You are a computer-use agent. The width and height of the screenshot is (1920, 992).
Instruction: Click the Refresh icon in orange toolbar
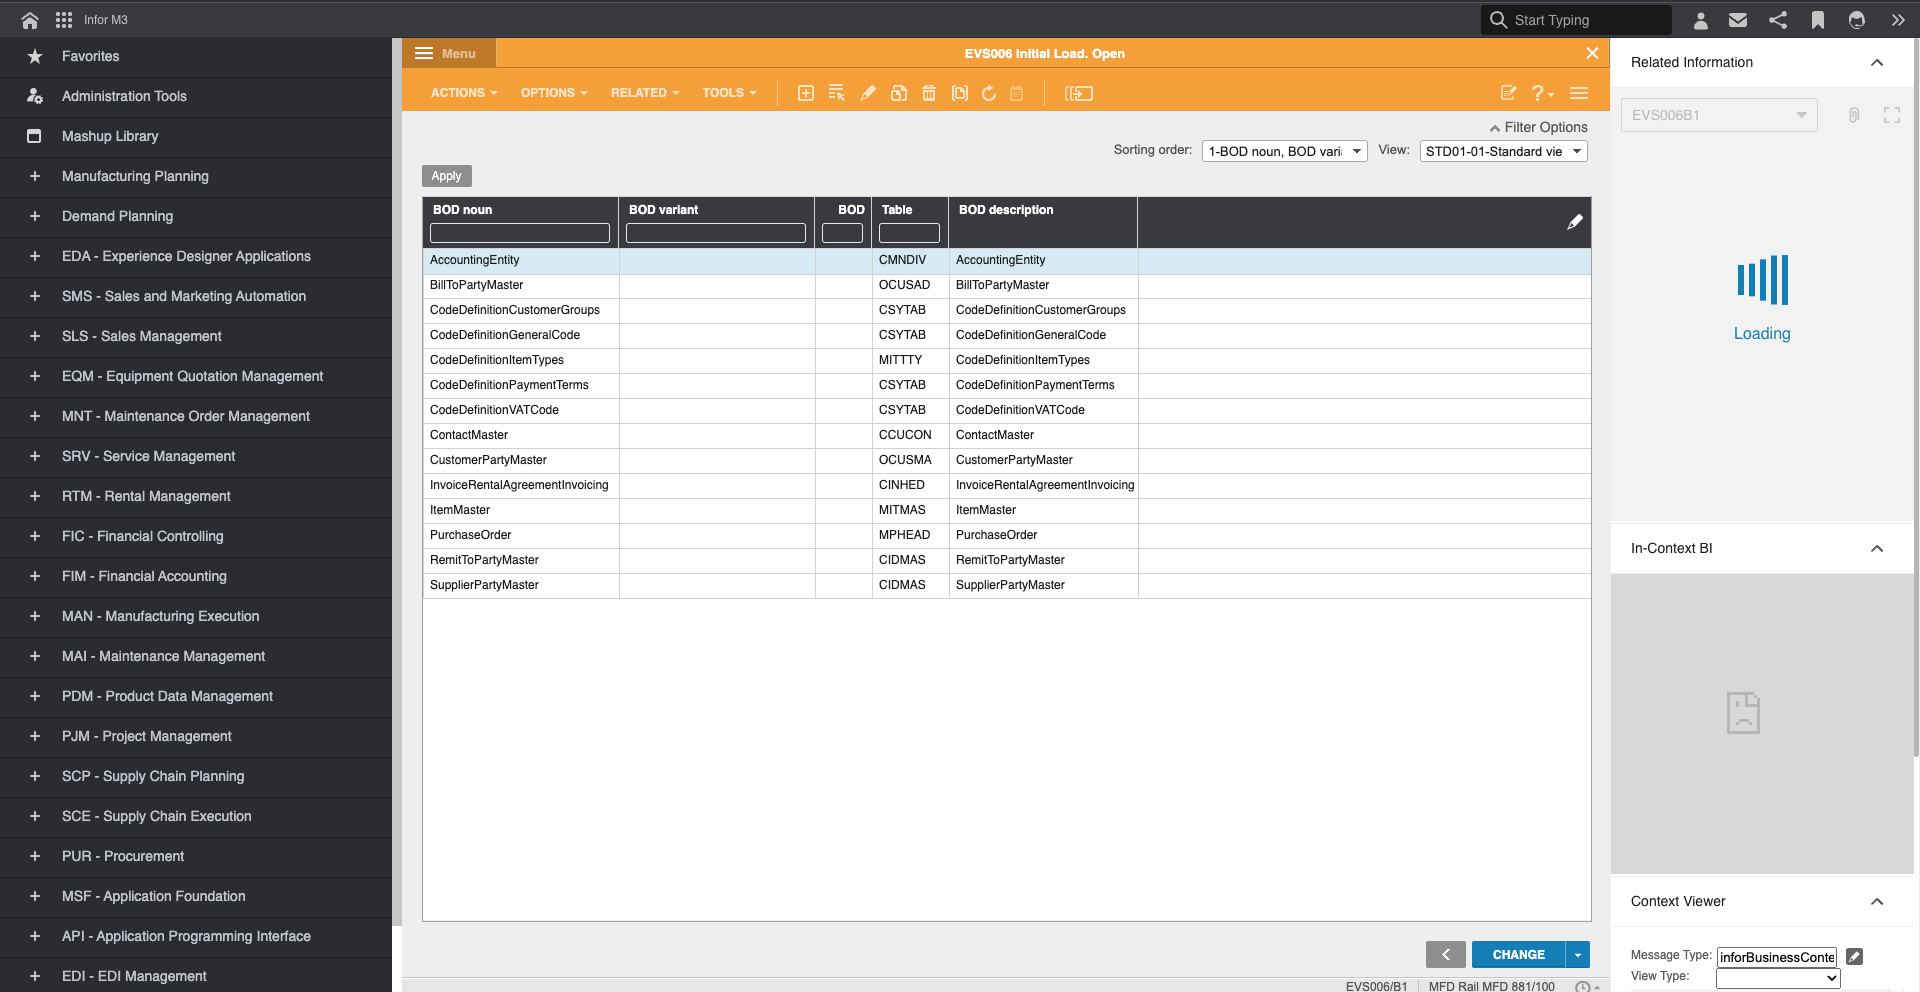pos(989,93)
